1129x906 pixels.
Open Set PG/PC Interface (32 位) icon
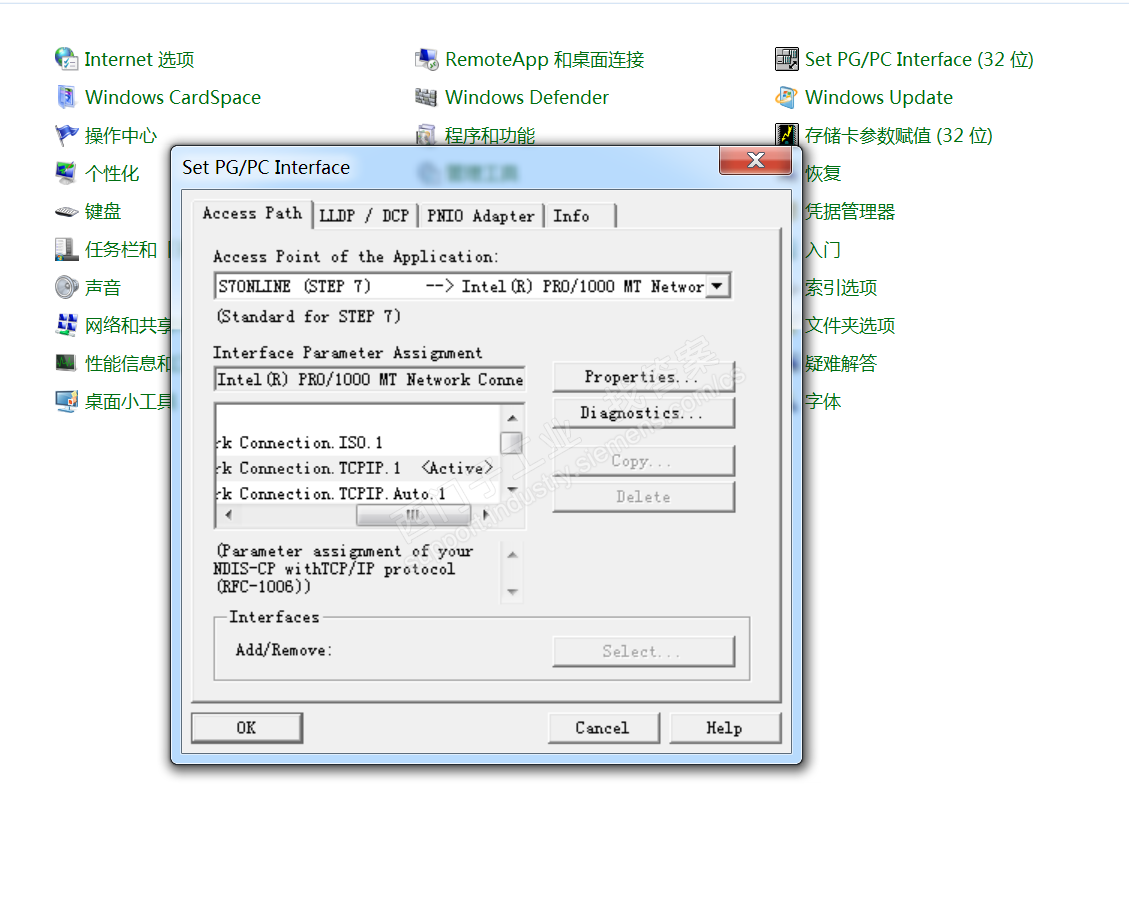[x=786, y=59]
